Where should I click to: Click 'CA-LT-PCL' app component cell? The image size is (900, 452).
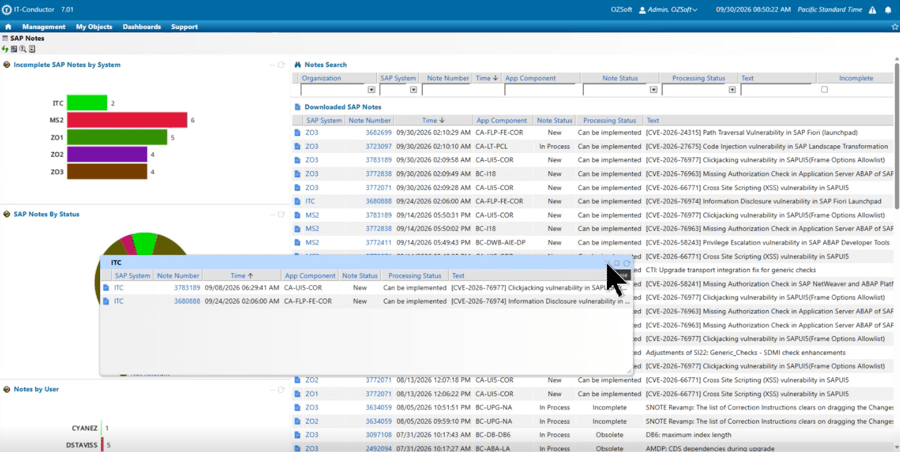(491, 146)
